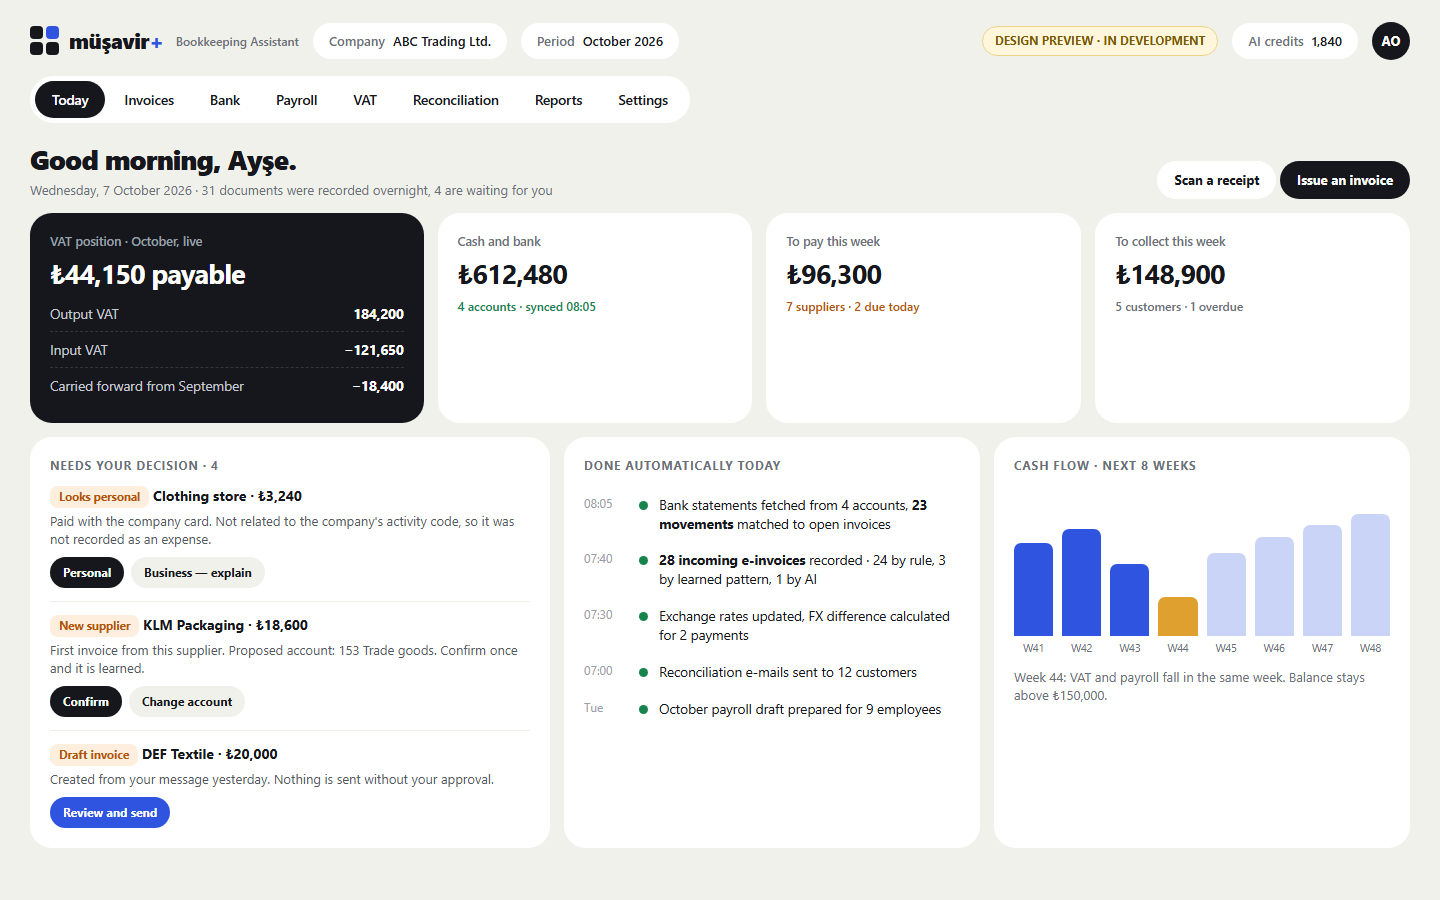This screenshot has width=1440, height=900.
Task: Switch to the Reports tab
Action: point(559,100)
